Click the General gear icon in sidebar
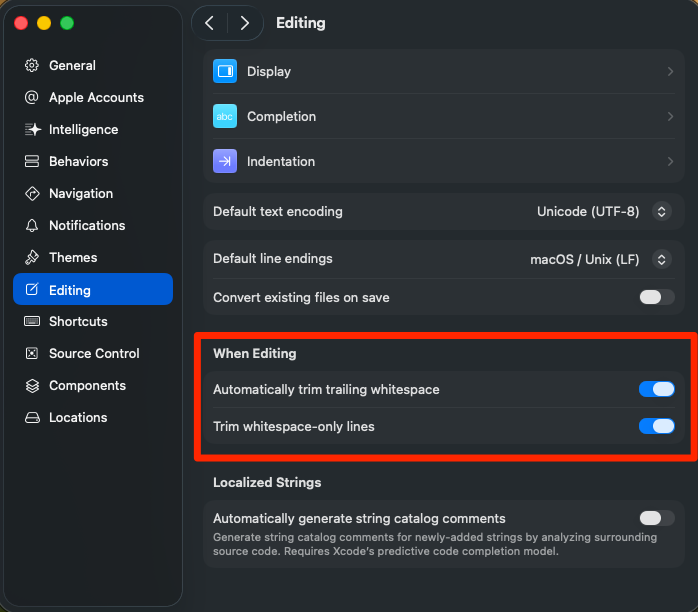The width and height of the screenshot is (698, 612). click(32, 66)
